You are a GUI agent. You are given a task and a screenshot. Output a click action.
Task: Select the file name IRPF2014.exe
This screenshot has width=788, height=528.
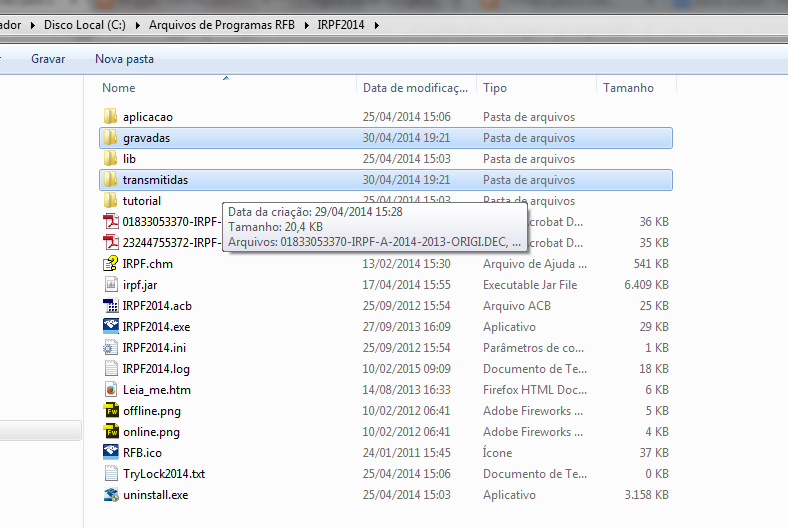156,327
